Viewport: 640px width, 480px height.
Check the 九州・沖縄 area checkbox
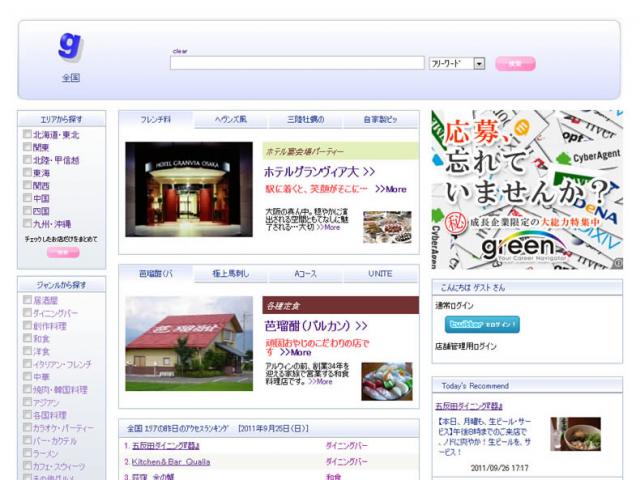pyautogui.click(x=27, y=223)
